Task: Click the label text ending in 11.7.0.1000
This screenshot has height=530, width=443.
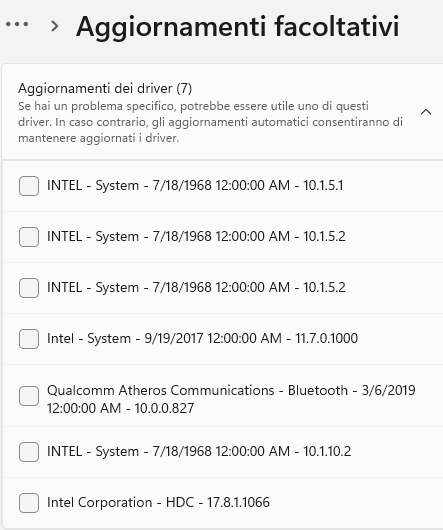Action: pyautogui.click(x=202, y=338)
